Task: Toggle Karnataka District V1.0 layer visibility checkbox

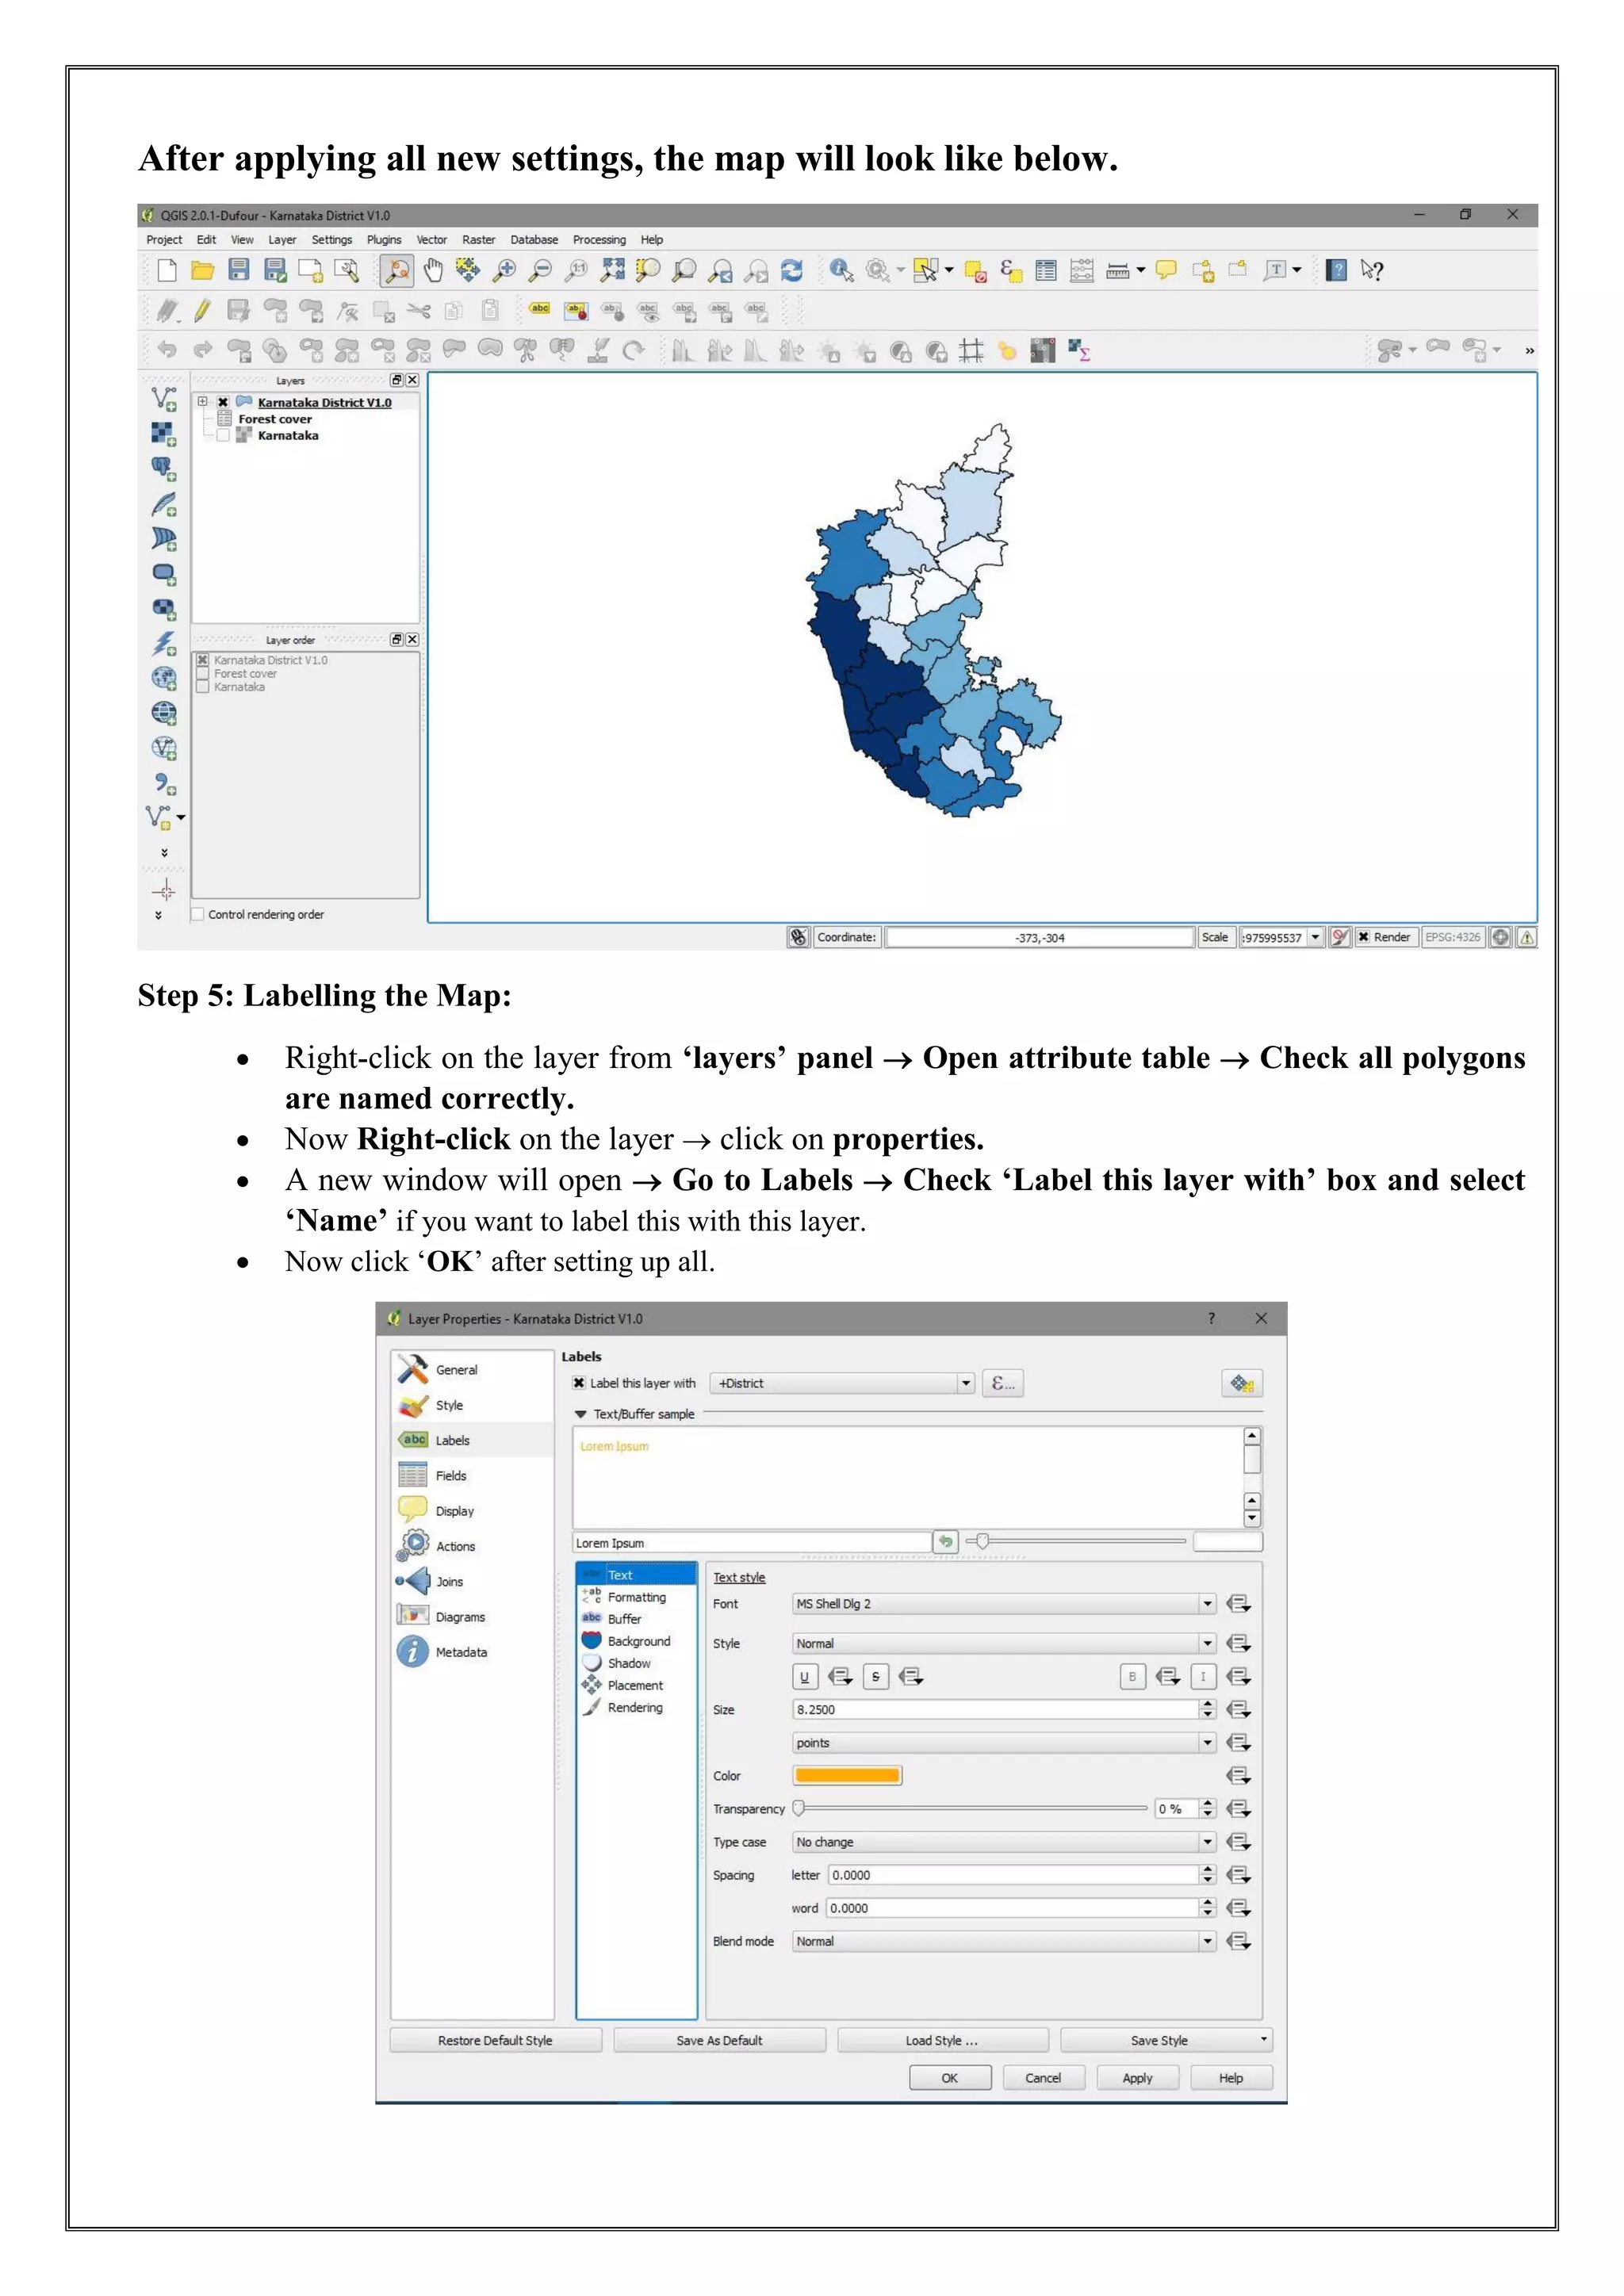Action: tap(223, 402)
